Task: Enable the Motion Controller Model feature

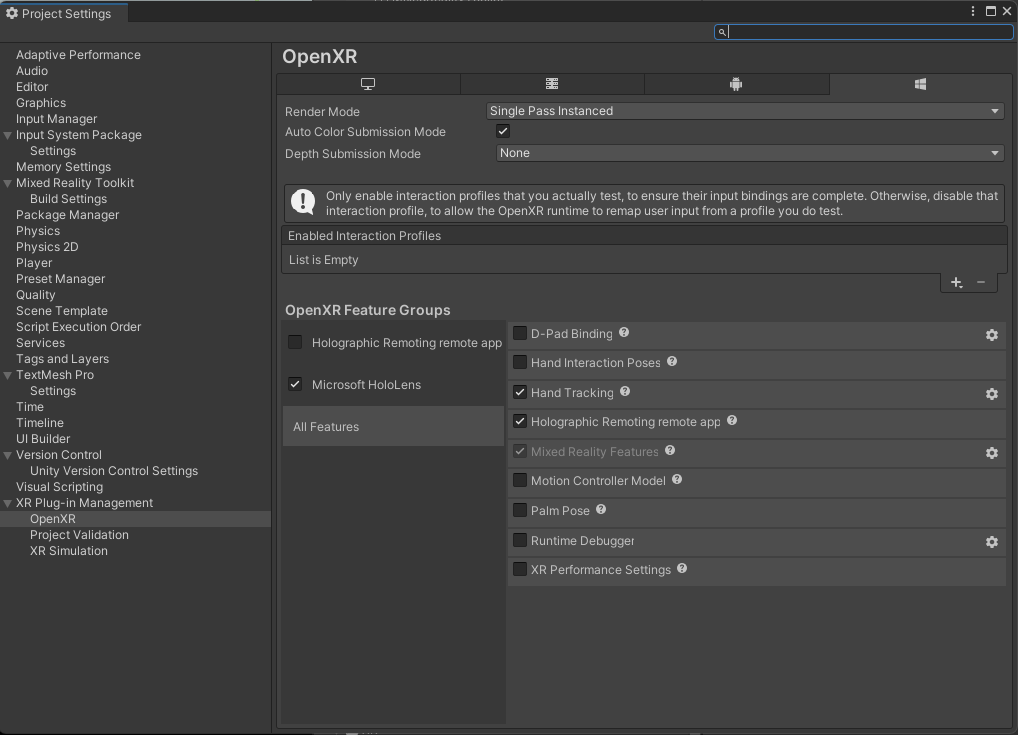Action: [x=520, y=481]
